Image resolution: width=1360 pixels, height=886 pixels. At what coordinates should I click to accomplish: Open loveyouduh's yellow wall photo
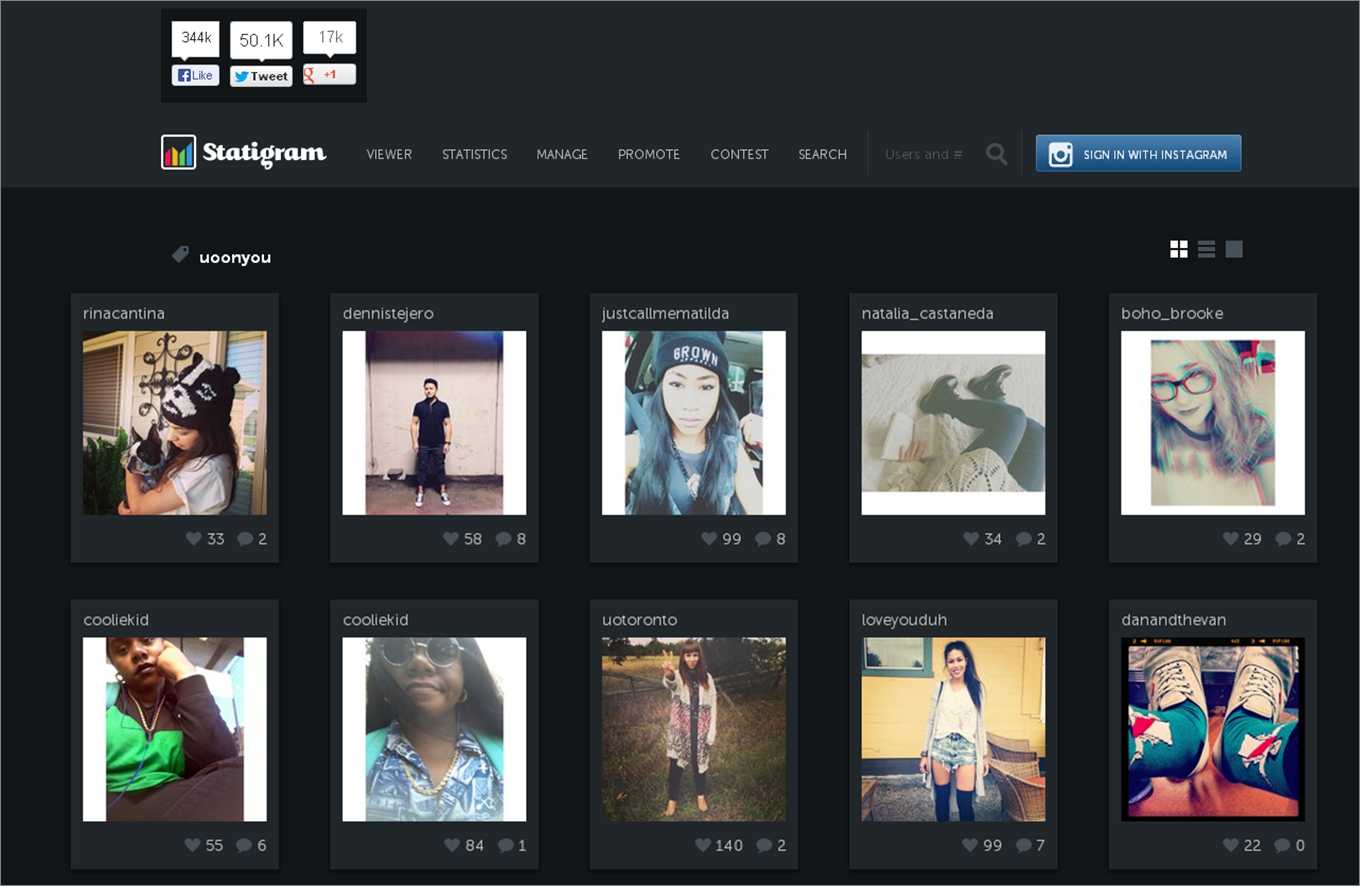pos(953,730)
